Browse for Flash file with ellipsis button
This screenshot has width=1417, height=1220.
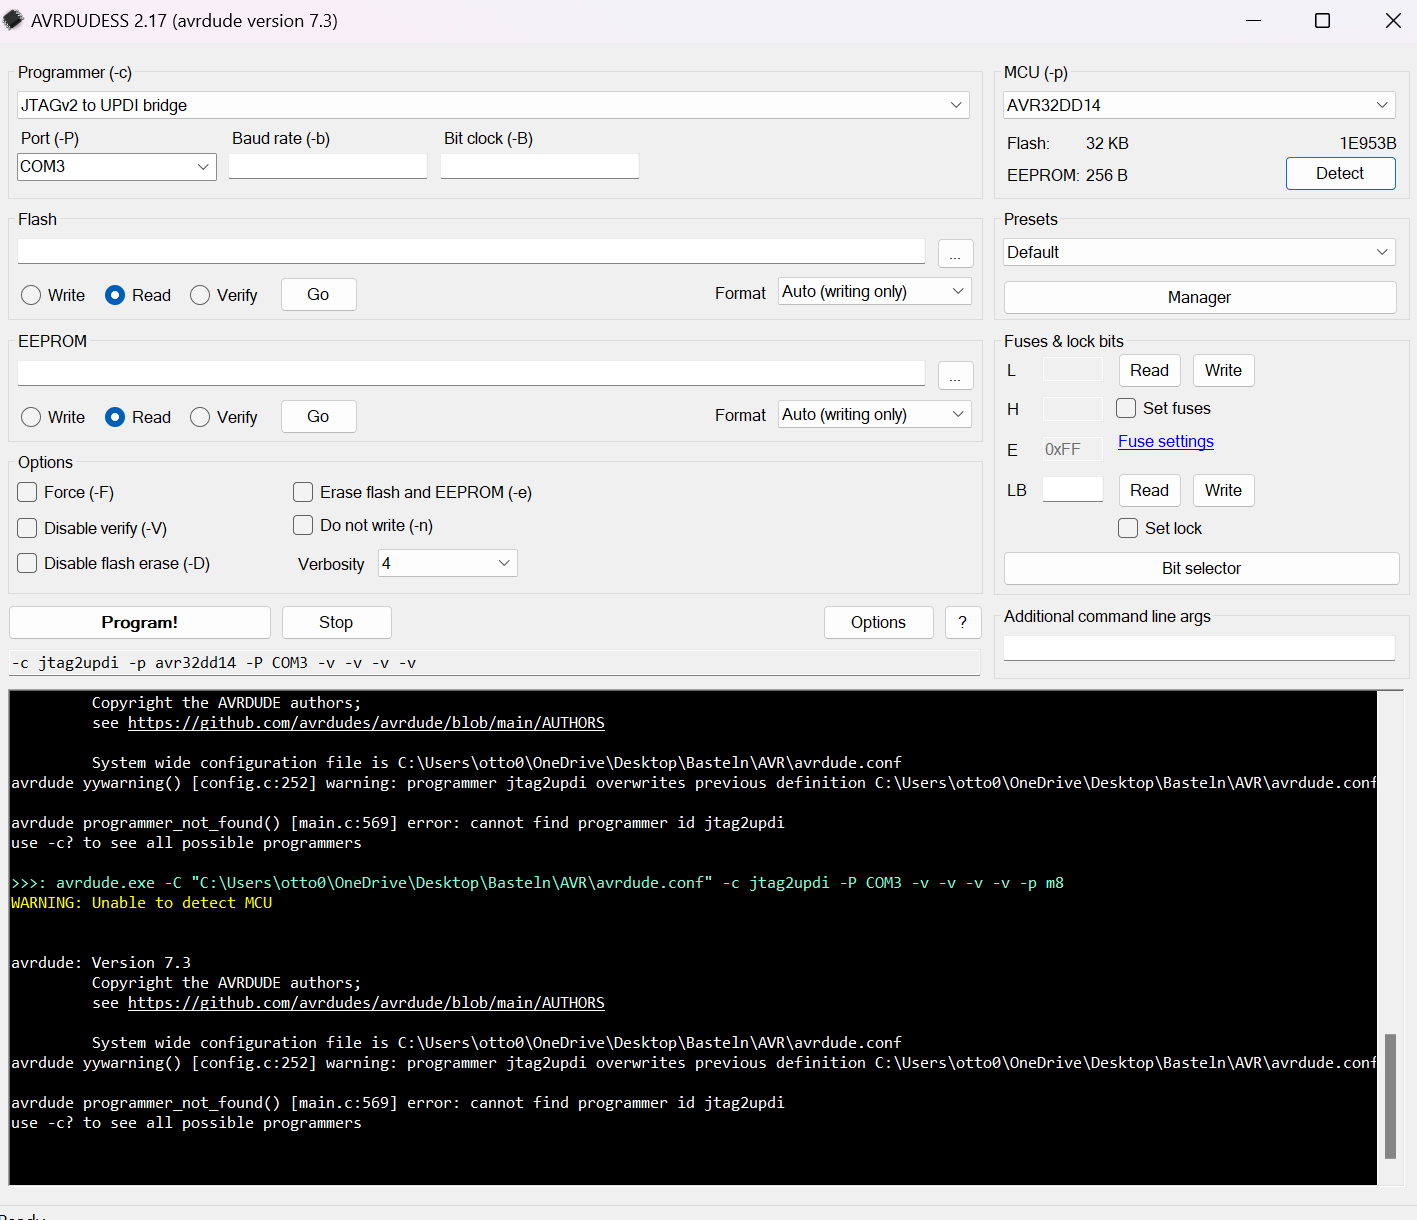[956, 254]
